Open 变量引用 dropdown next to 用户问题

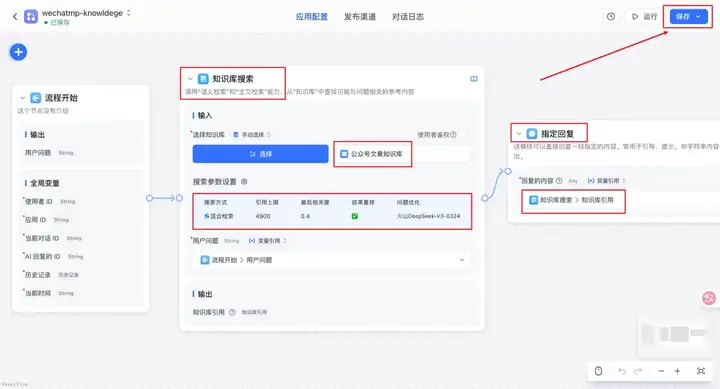(x=267, y=241)
